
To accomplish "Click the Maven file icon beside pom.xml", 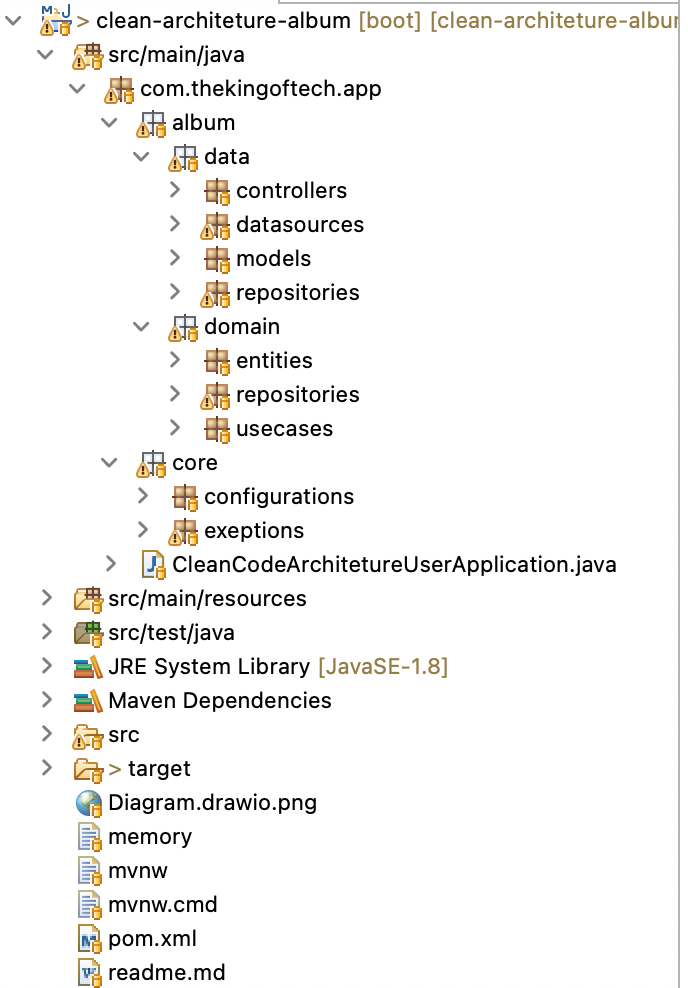I will pyautogui.click(x=89, y=938).
